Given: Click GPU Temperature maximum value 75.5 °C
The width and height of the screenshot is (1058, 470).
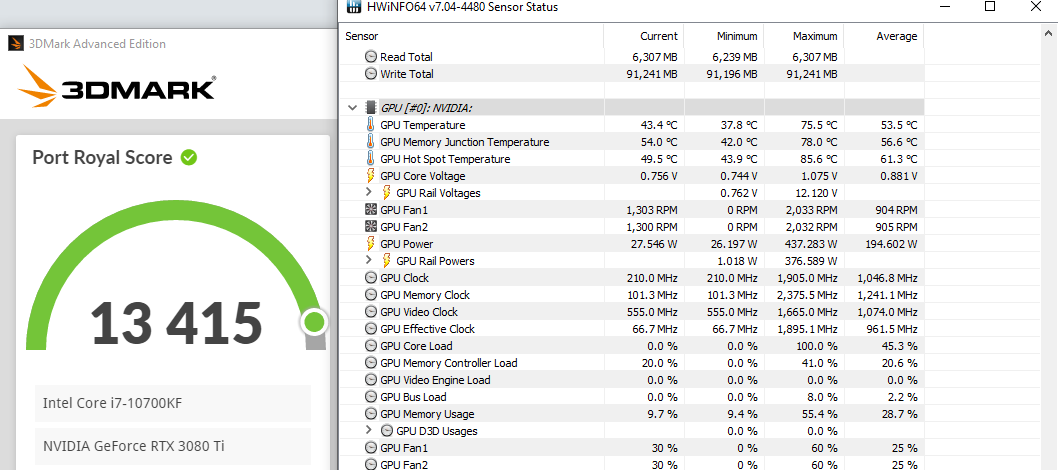Looking at the screenshot, I should click(818, 125).
